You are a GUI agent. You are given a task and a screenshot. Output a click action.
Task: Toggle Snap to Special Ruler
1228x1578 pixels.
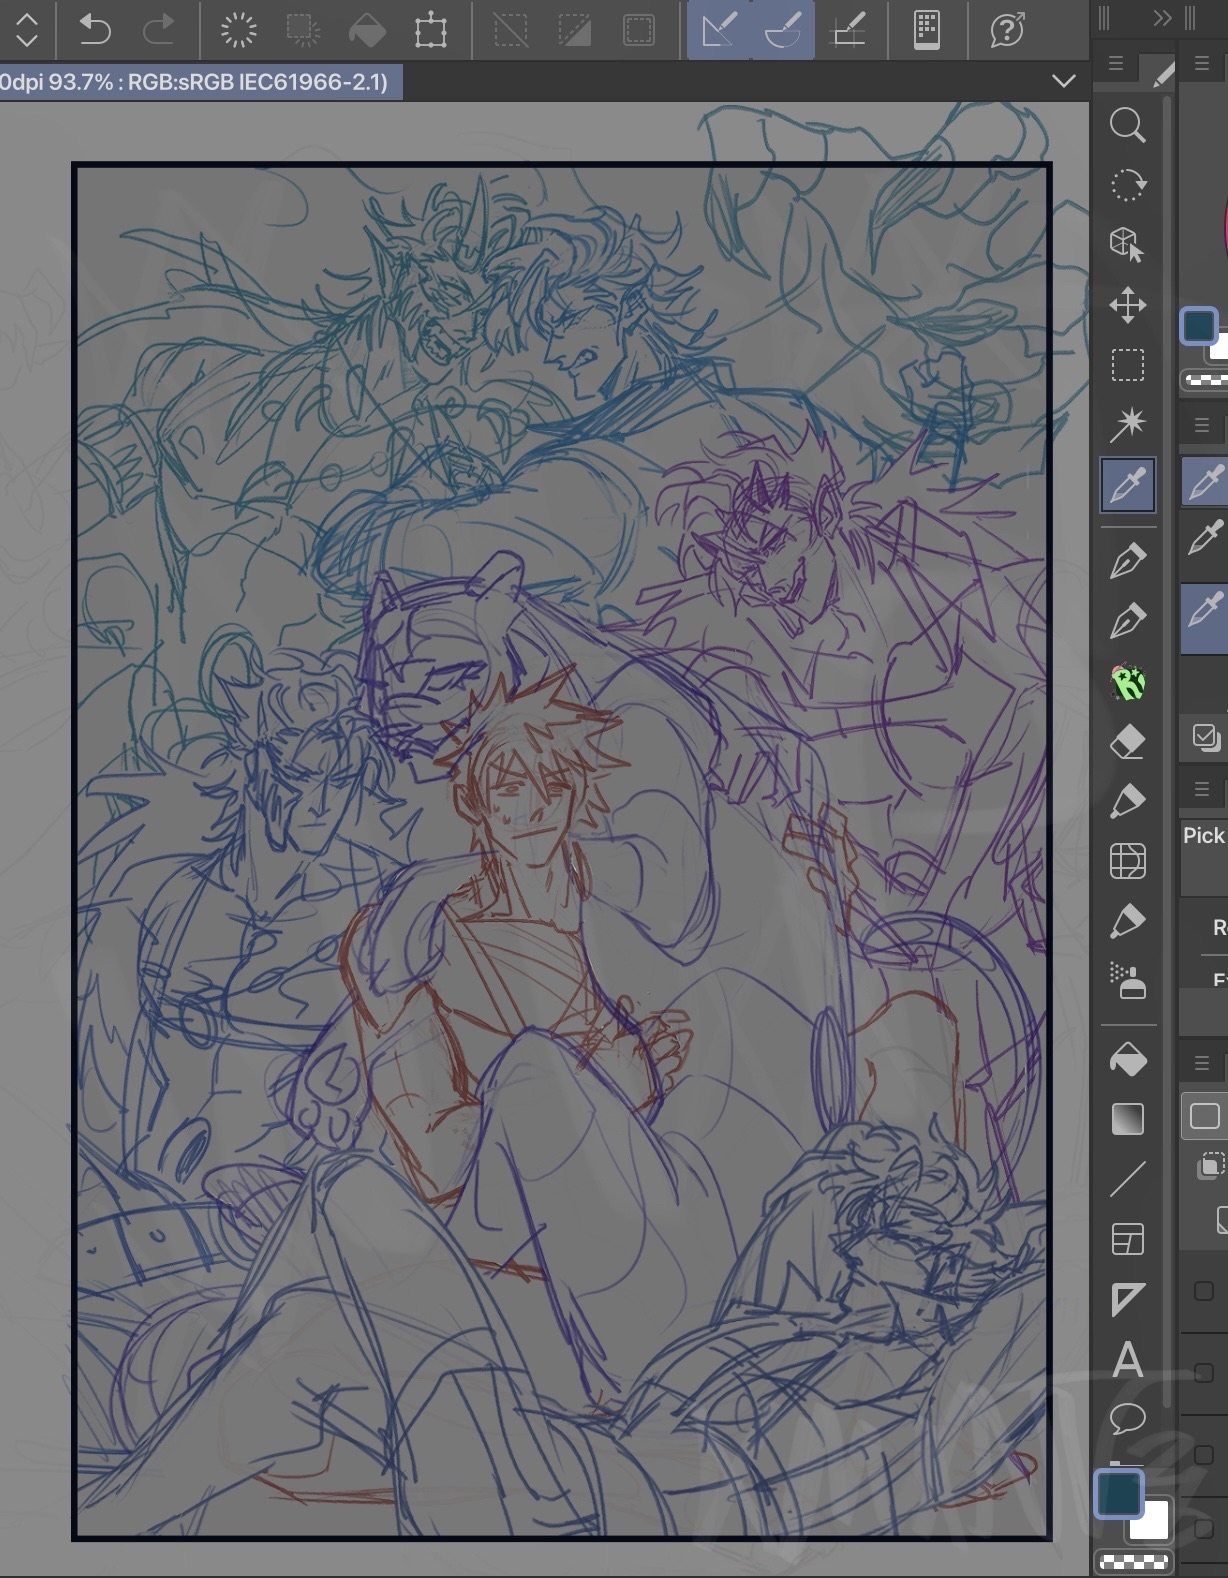(x=783, y=30)
